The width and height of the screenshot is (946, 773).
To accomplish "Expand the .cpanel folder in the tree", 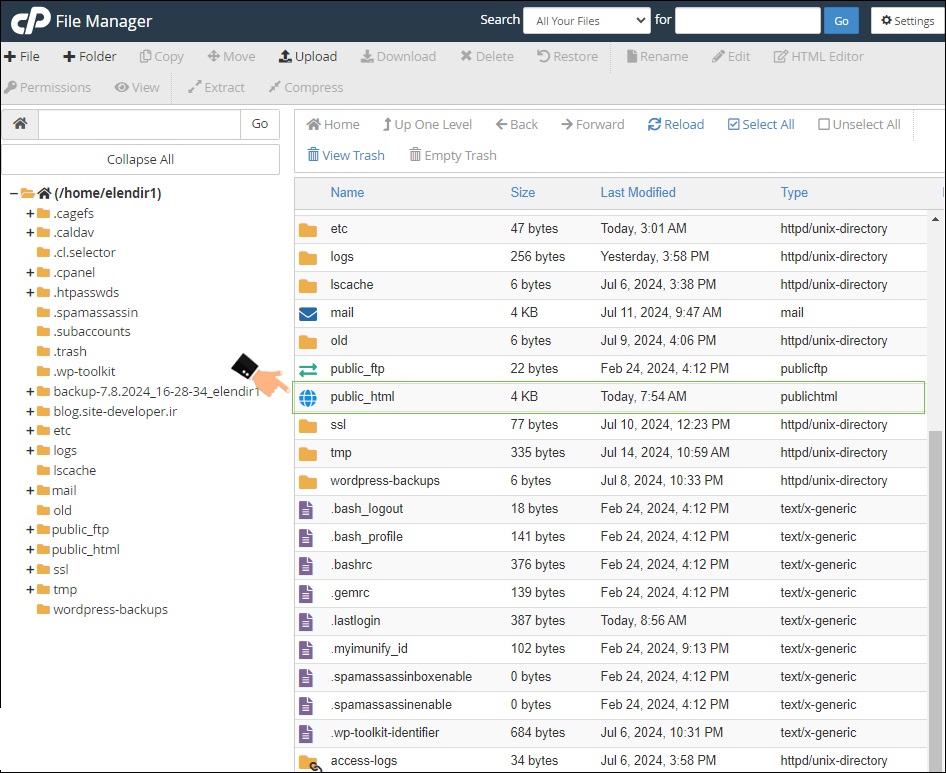I will coord(30,272).
